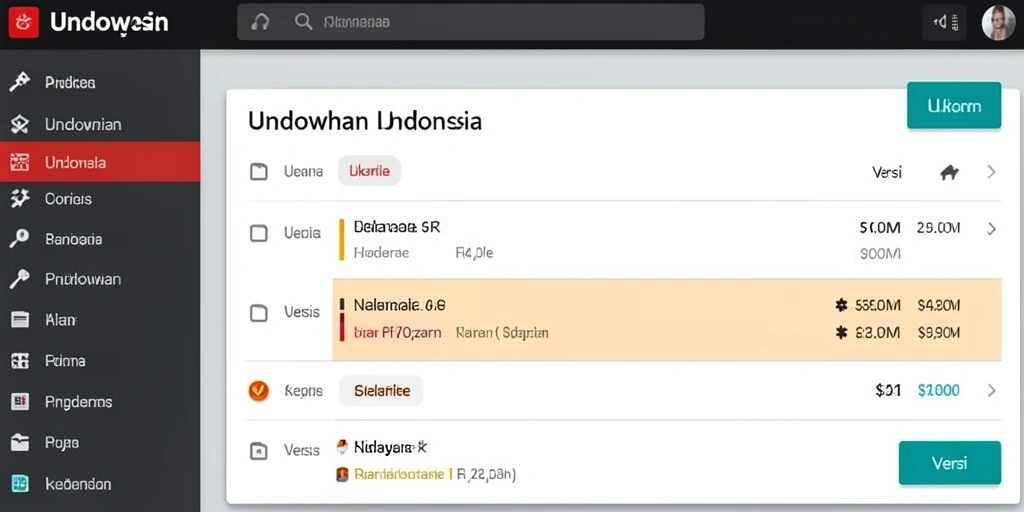
Task: Tick the checkbox in Ueoia row
Action: [x=259, y=233]
